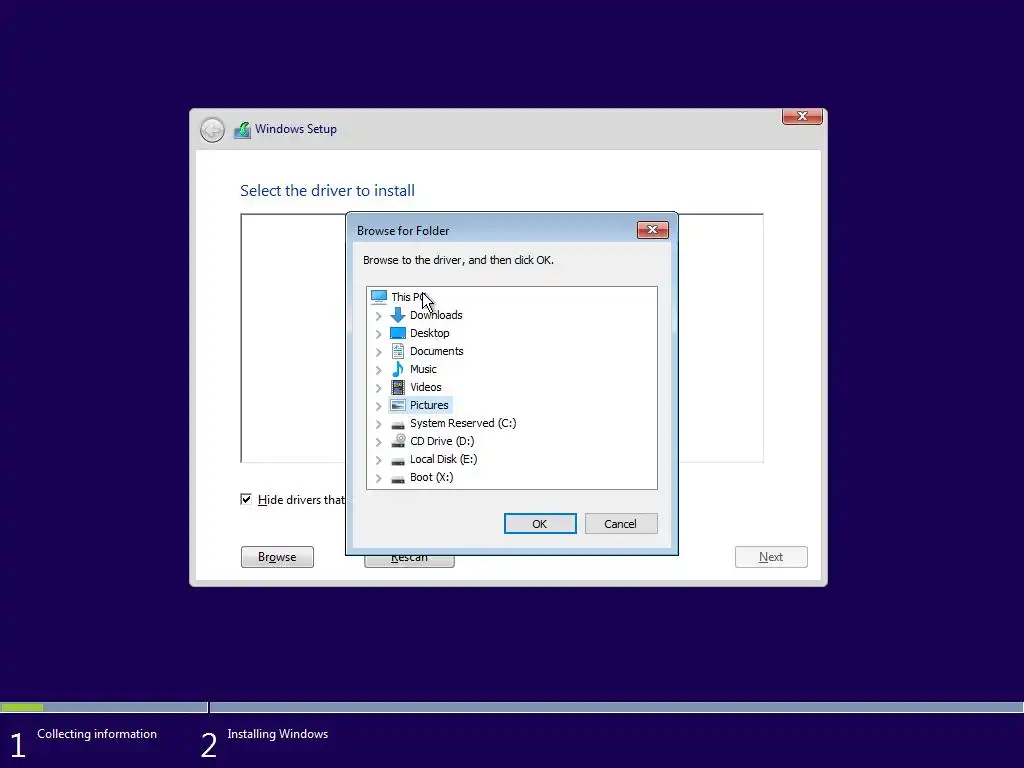1024x768 pixels.
Task: Expand the Music folder node
Action: [378, 370]
